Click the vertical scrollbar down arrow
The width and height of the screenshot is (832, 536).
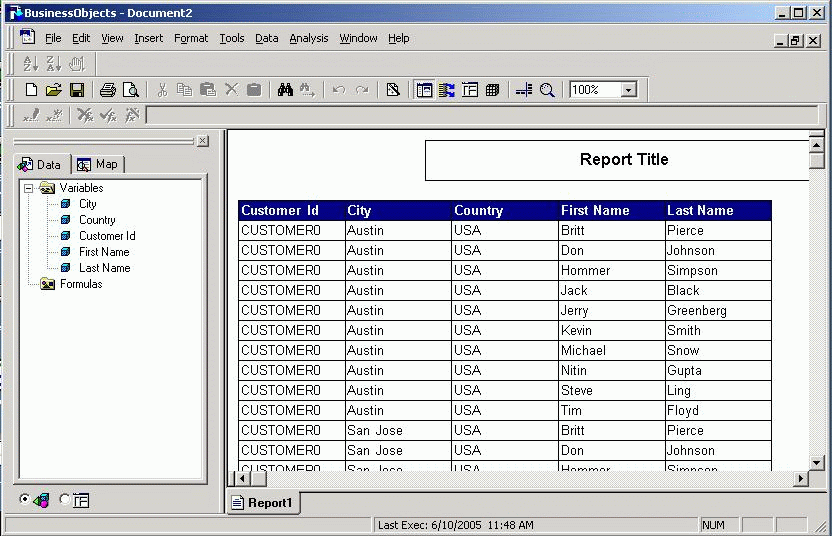click(x=817, y=463)
